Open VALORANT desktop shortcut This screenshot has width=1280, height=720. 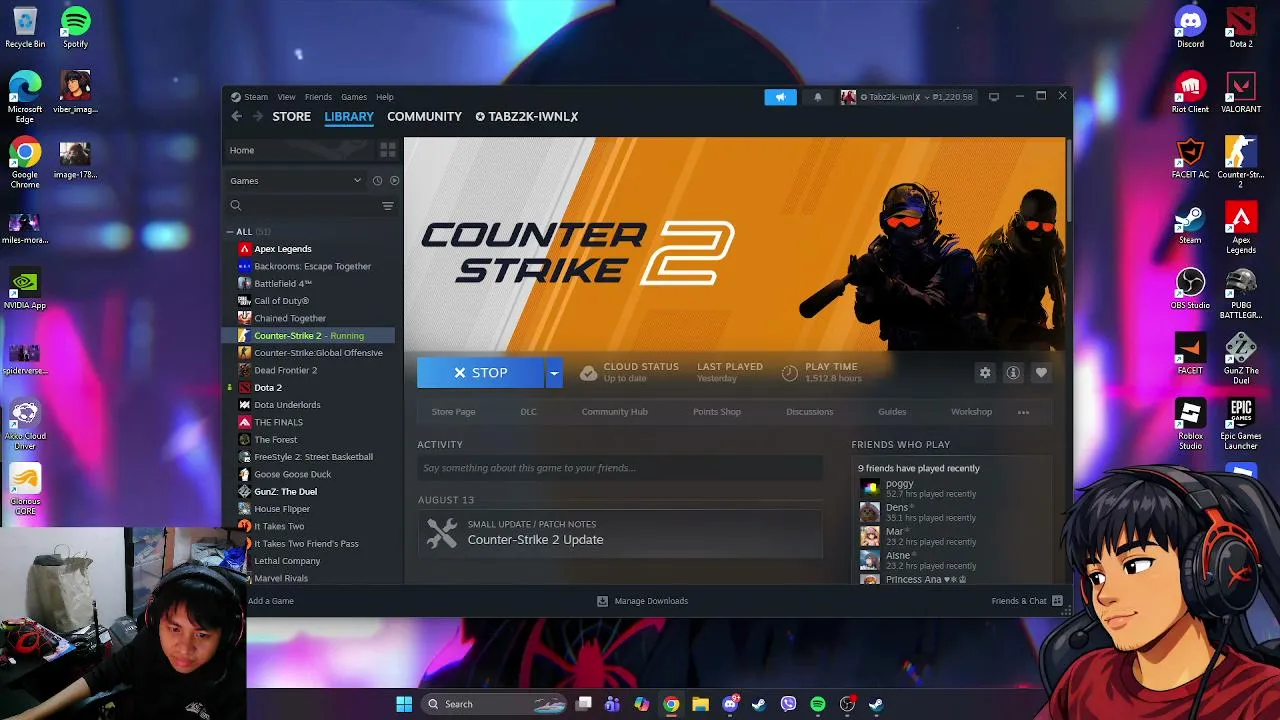1241,93
